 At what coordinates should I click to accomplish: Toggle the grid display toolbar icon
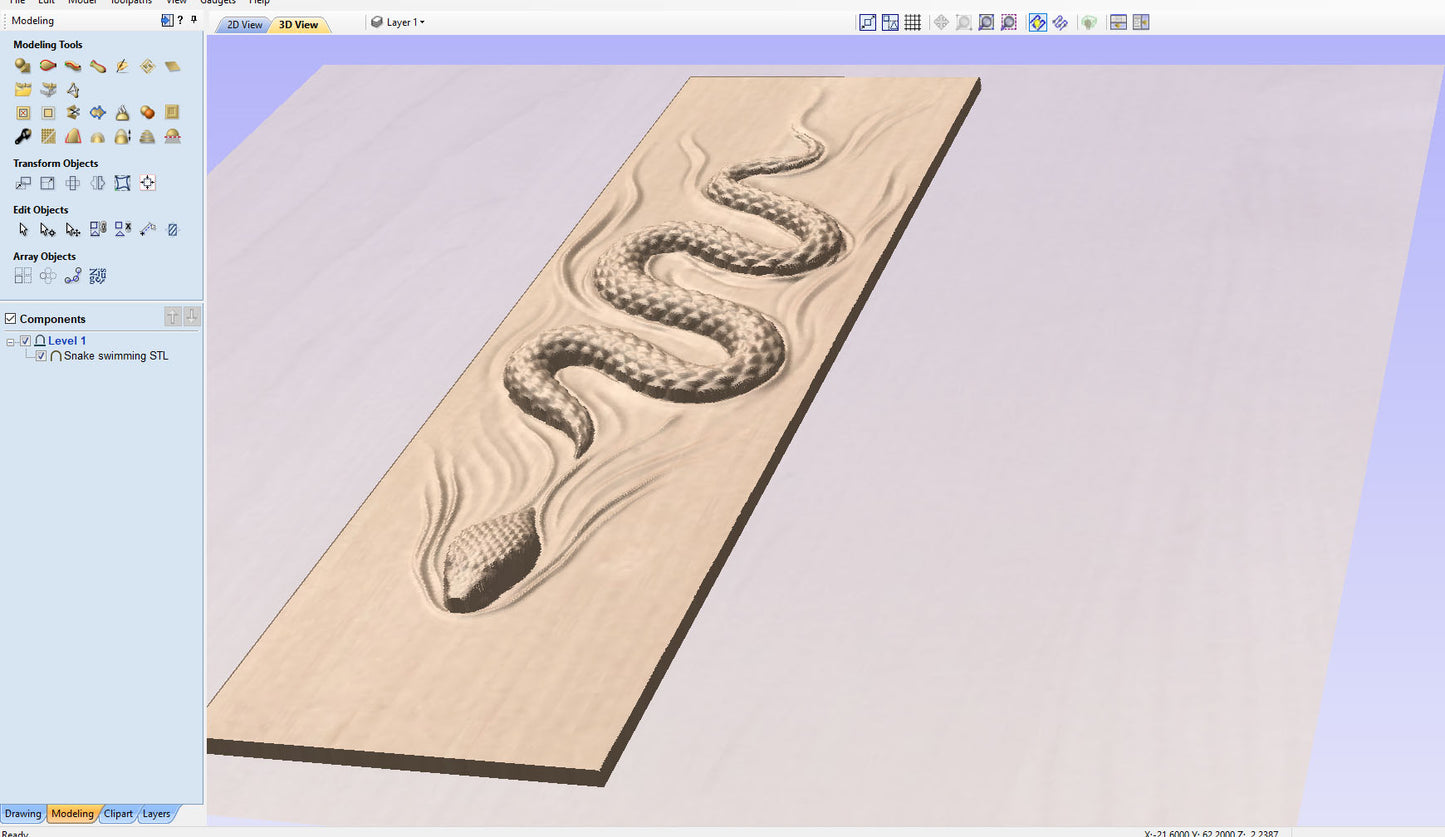[x=913, y=22]
